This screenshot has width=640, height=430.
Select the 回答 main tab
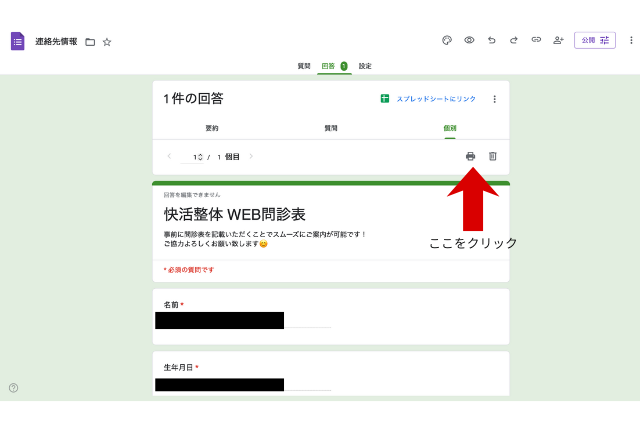pyautogui.click(x=334, y=66)
